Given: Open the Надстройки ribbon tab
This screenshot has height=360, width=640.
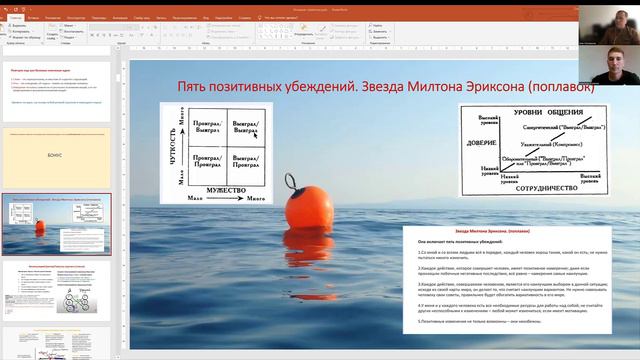Looking at the screenshot, I should (224, 18).
